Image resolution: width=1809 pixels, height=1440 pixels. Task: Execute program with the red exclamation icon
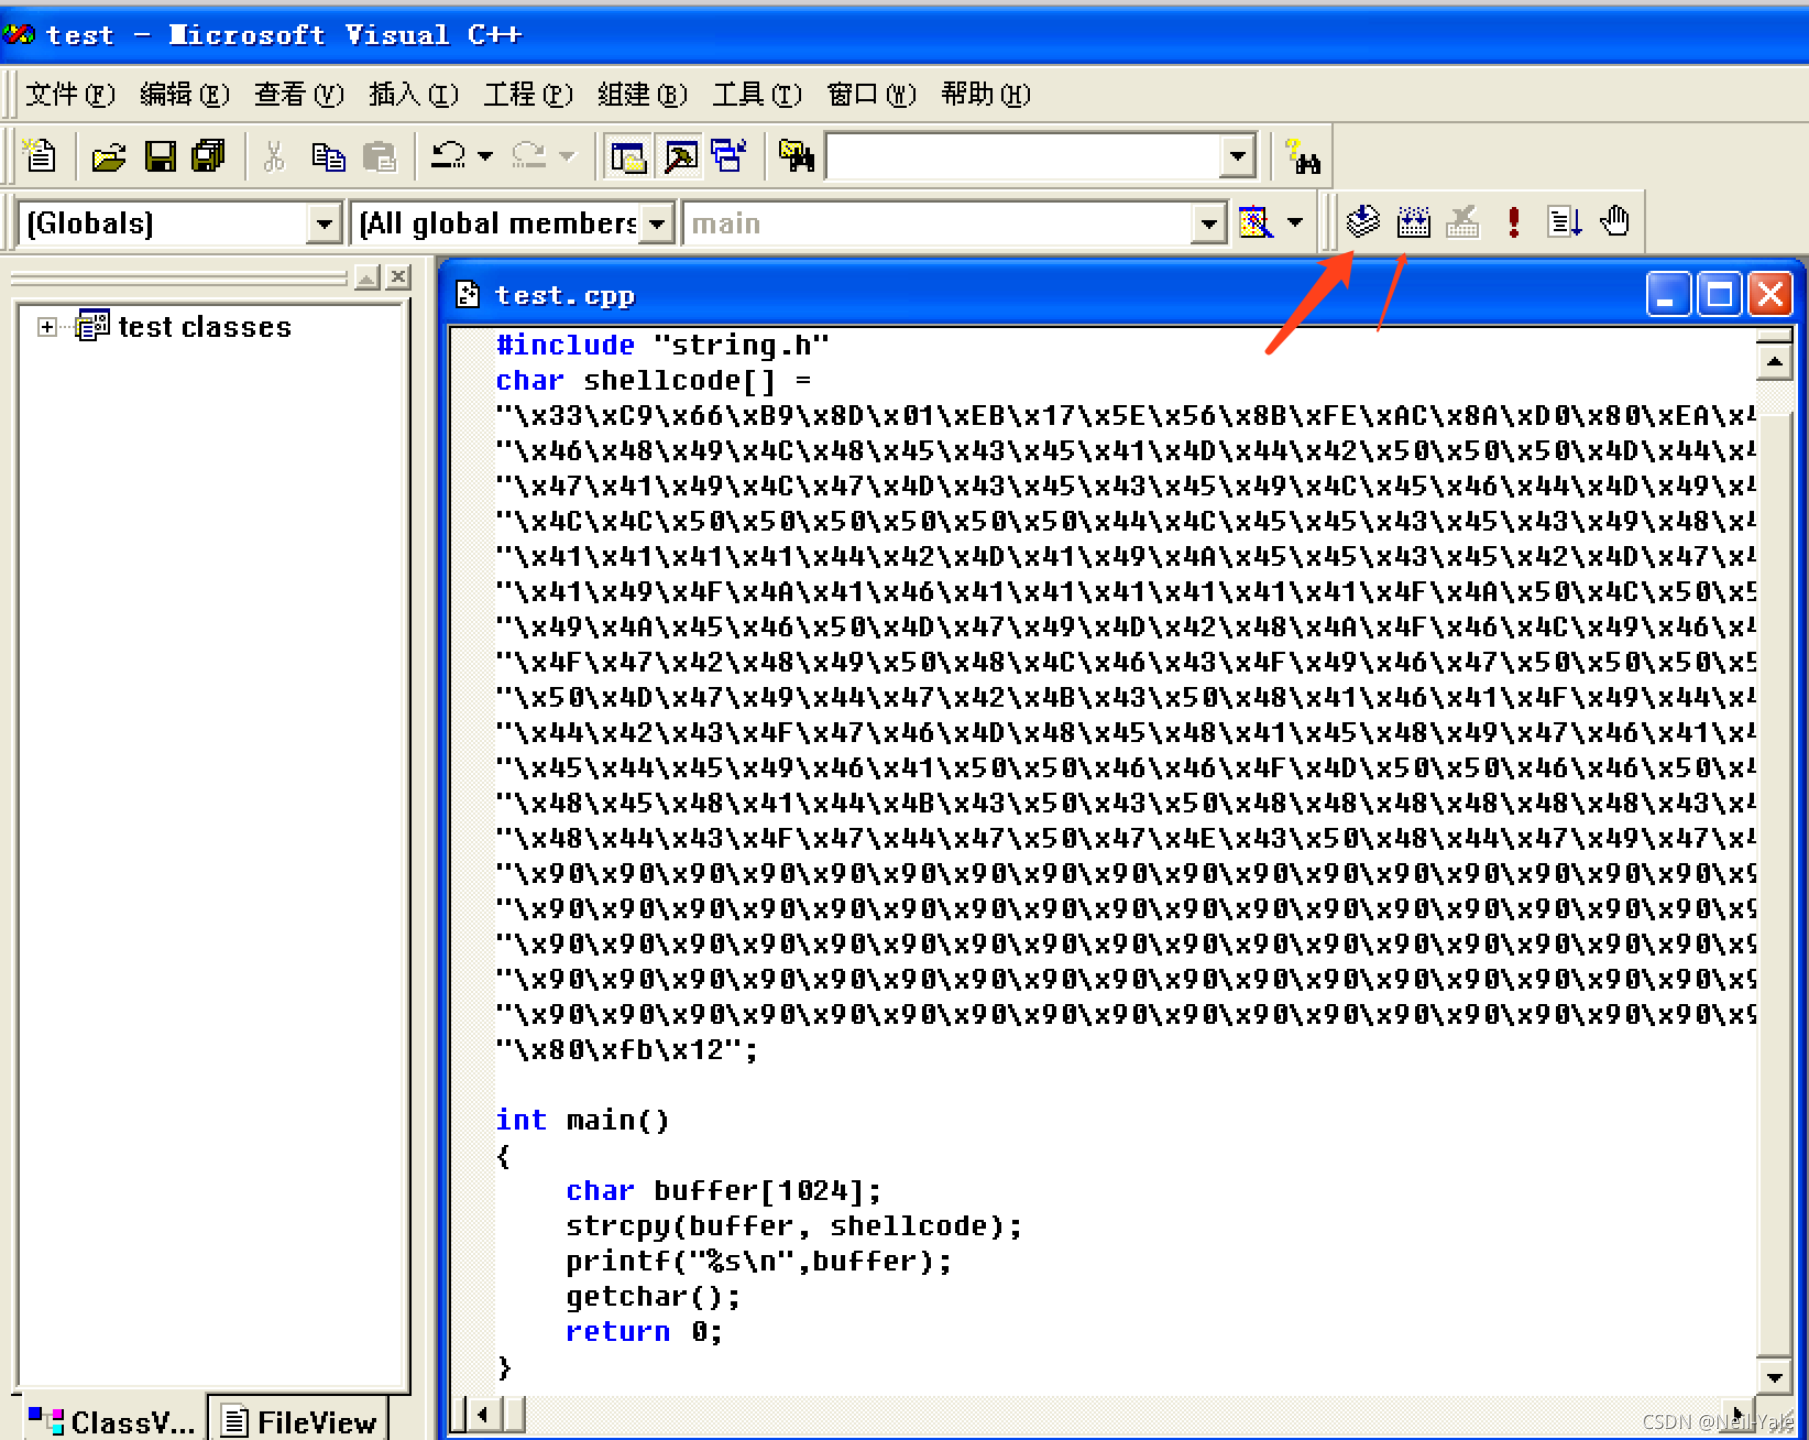tap(1514, 221)
